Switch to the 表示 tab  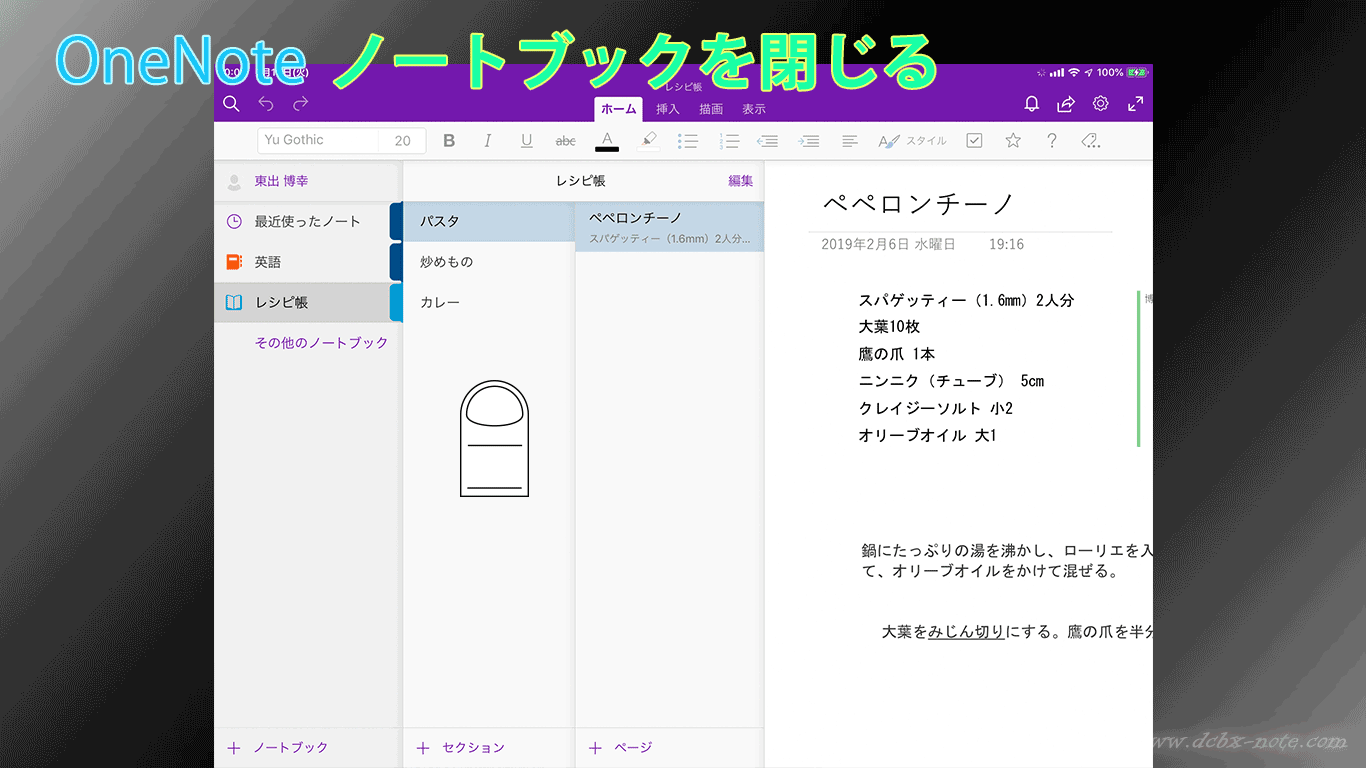pos(754,109)
